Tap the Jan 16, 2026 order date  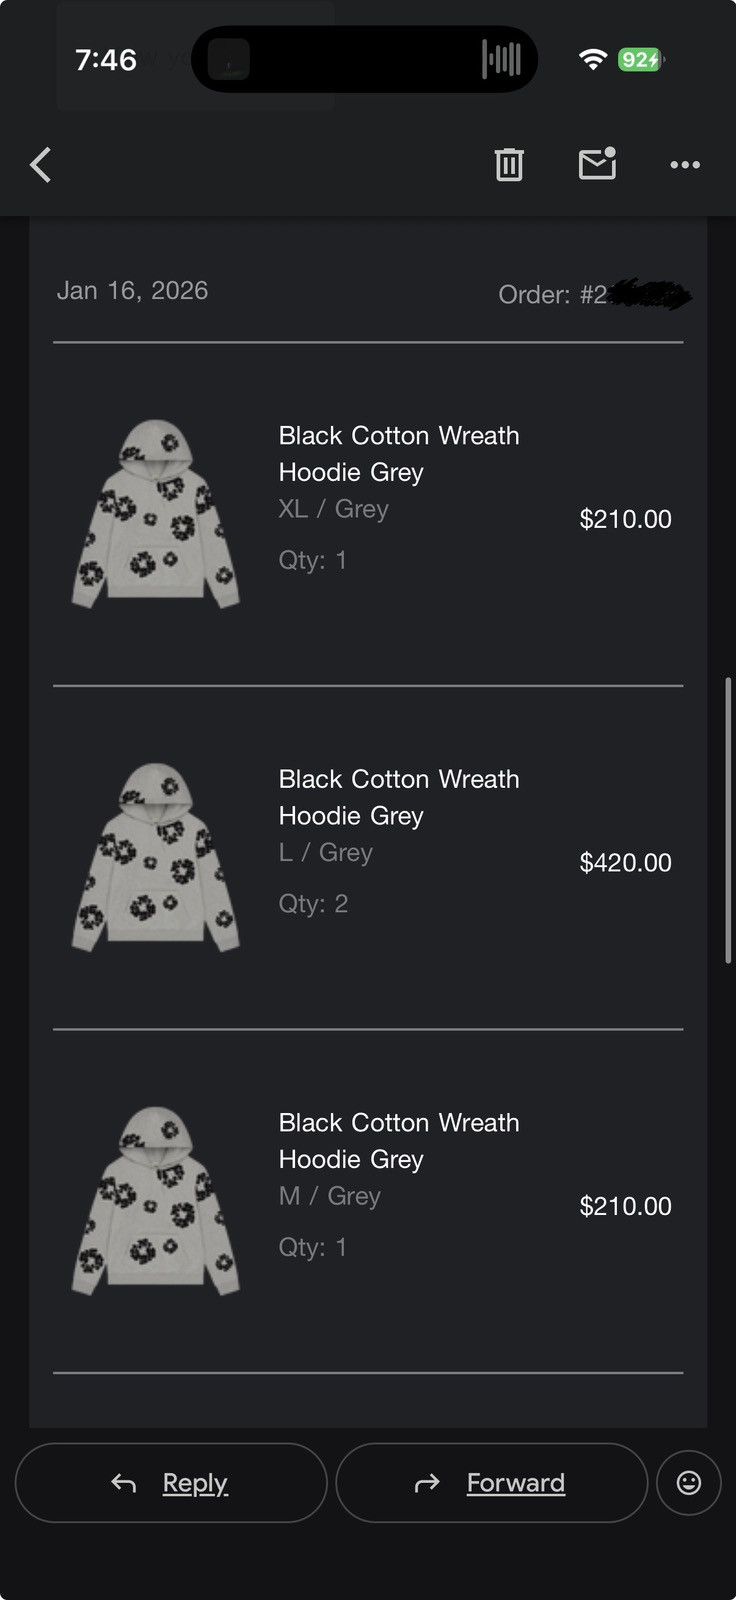(x=132, y=291)
